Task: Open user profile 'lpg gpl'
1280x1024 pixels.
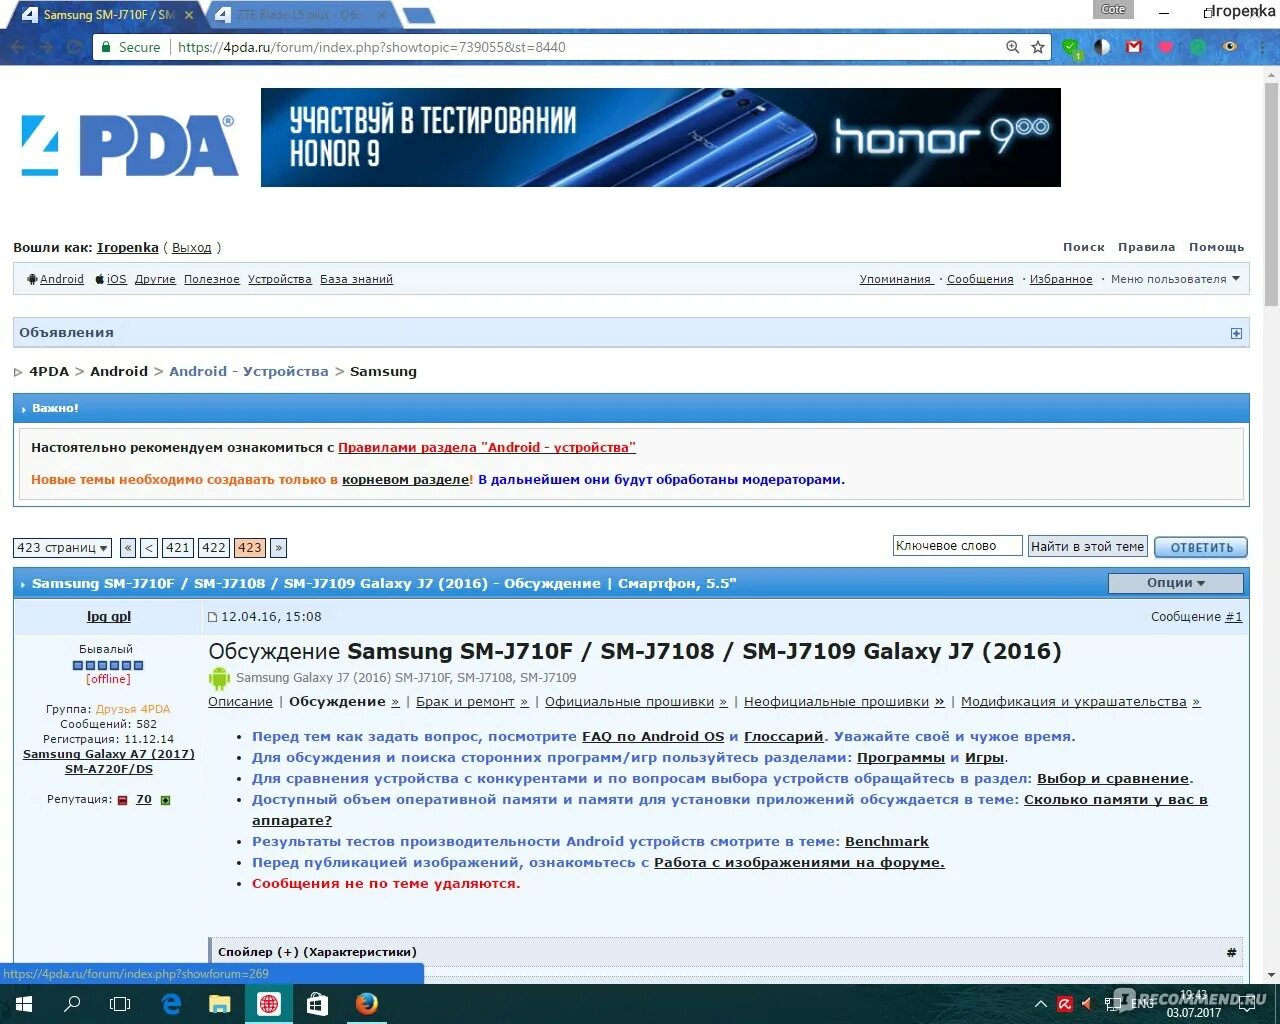Action: (x=109, y=617)
